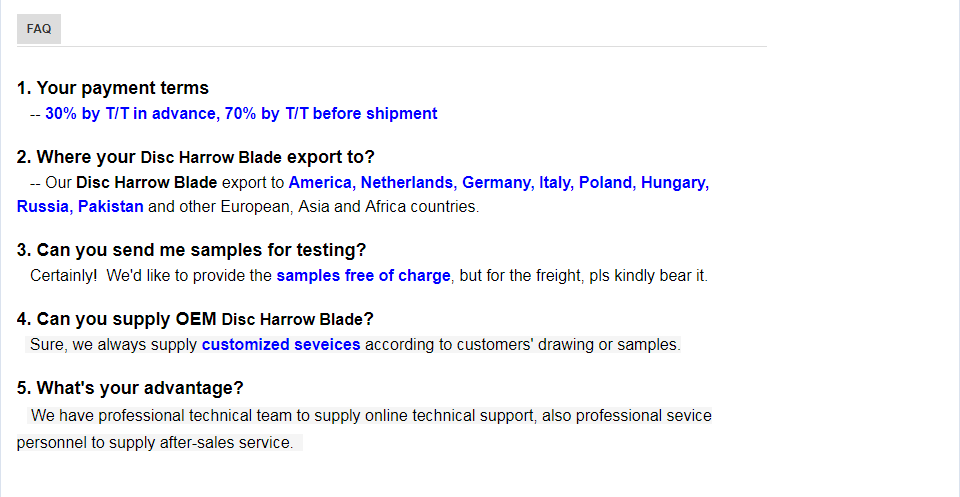Select the Germany link
960x497 pixels.
coord(497,183)
